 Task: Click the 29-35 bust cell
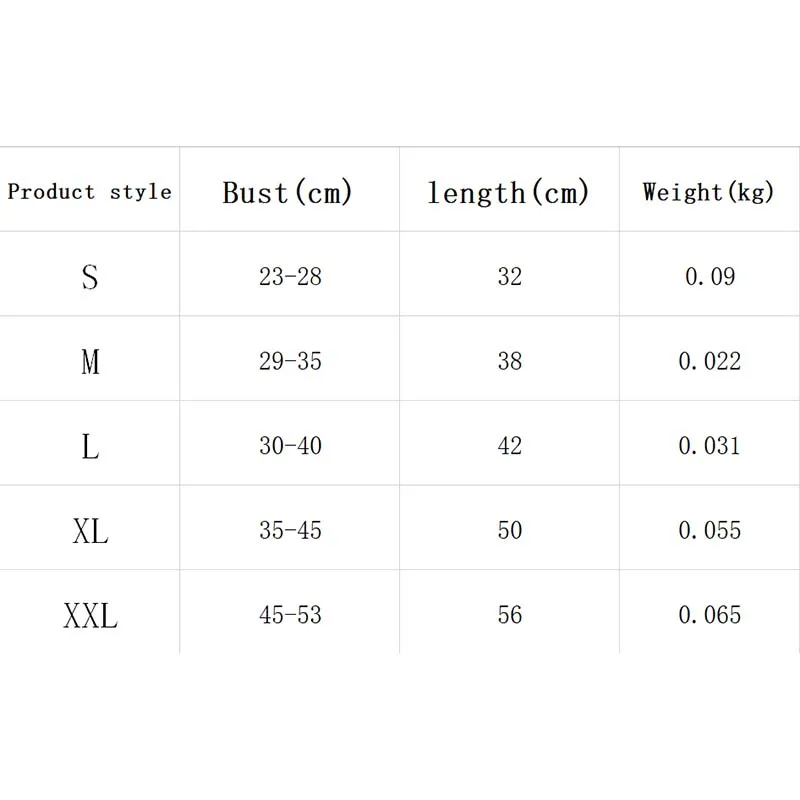pyautogui.click(x=290, y=361)
